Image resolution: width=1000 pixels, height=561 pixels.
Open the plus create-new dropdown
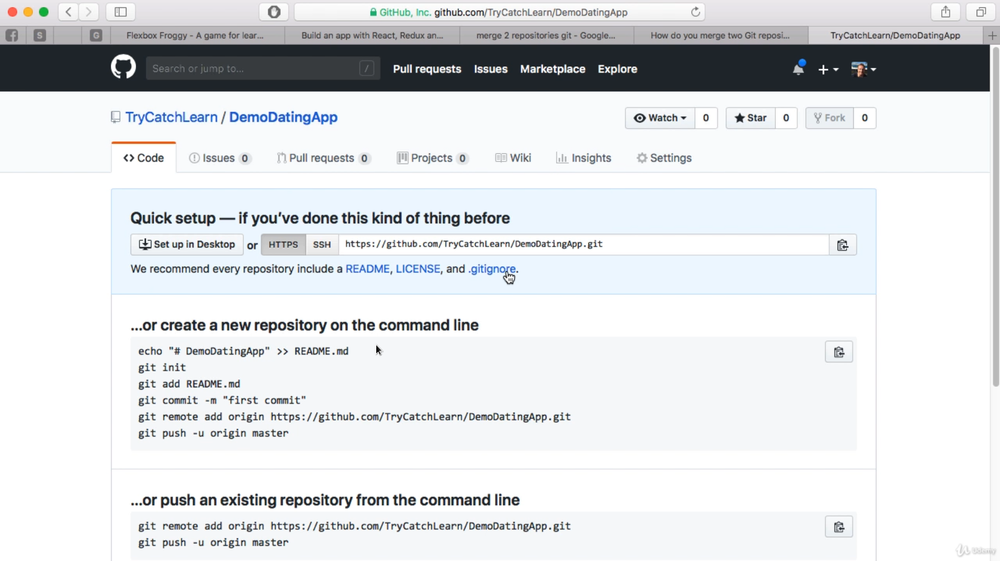[x=827, y=69]
